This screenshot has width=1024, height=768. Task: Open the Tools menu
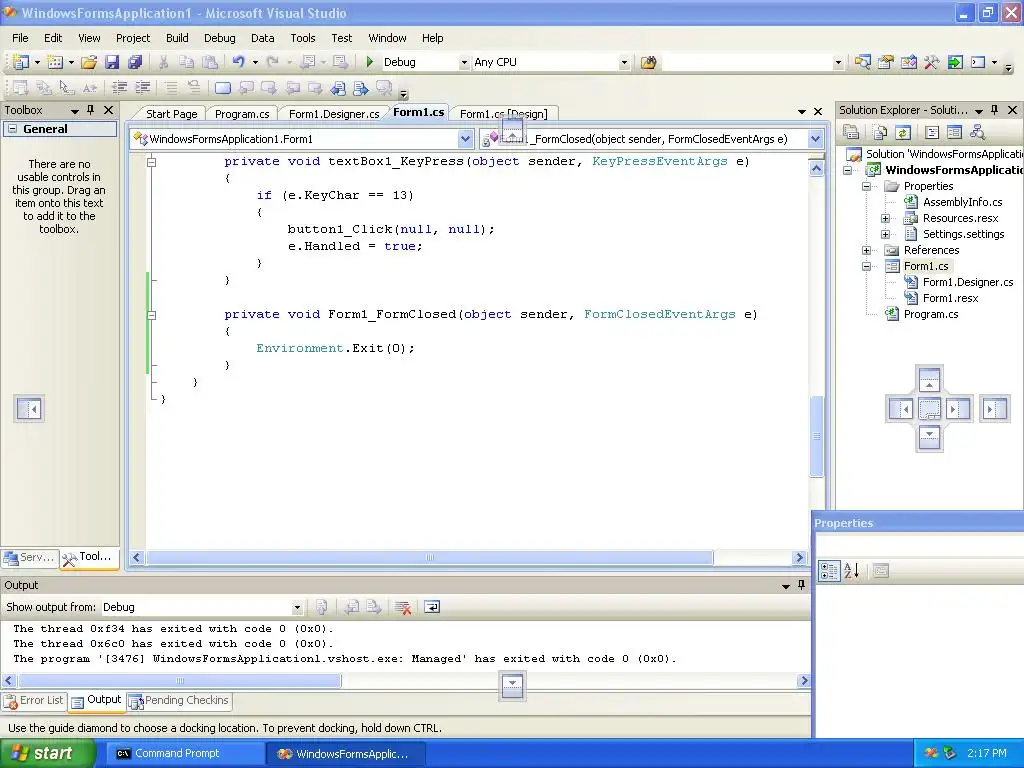(x=303, y=38)
